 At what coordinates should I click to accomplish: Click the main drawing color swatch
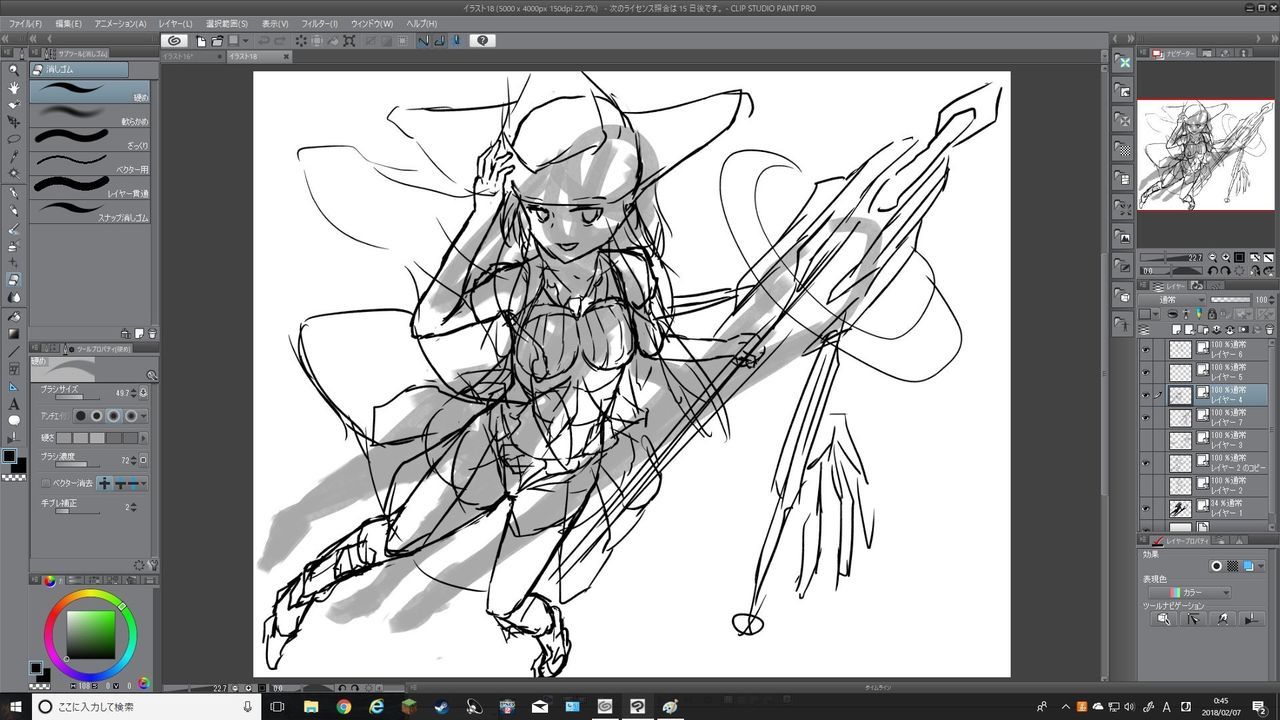(x=9, y=456)
